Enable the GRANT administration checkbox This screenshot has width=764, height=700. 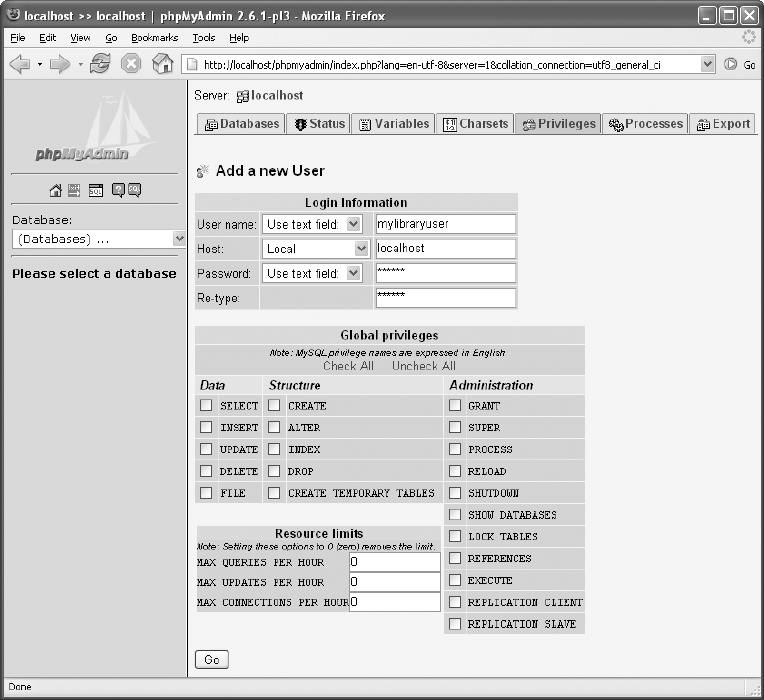pyautogui.click(x=455, y=405)
